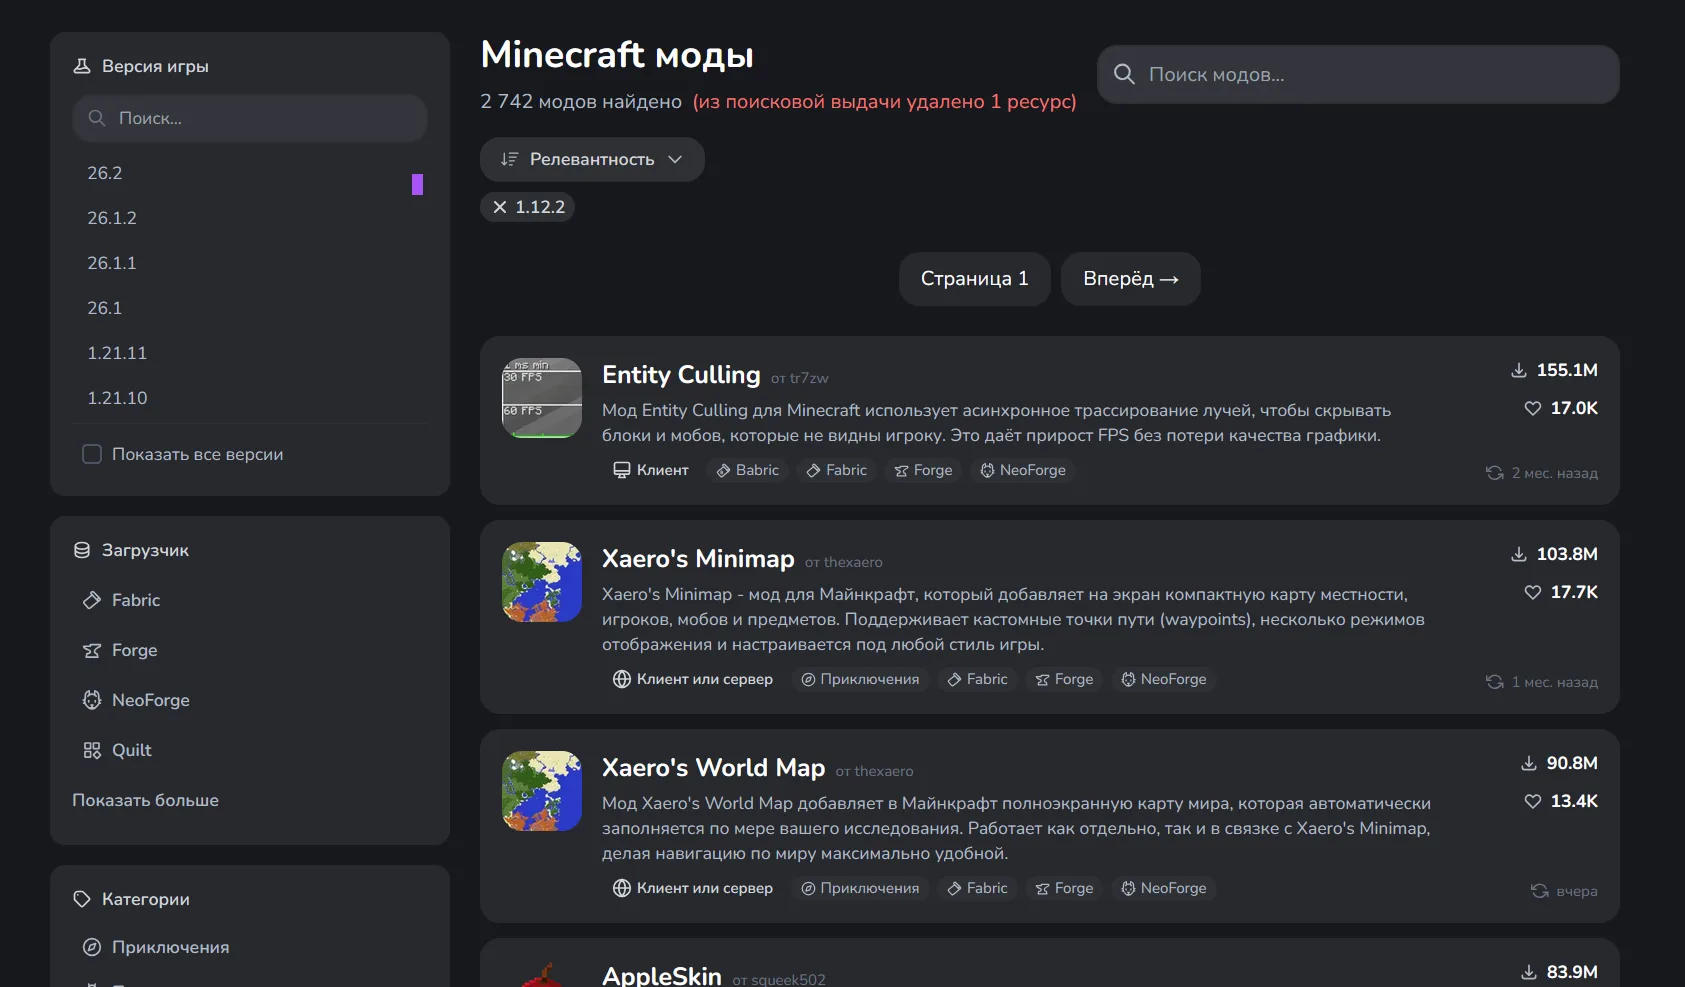Screen dimensions: 1685x987
Task: Open the Xaero's Minimap thumbnail
Action: (542, 582)
